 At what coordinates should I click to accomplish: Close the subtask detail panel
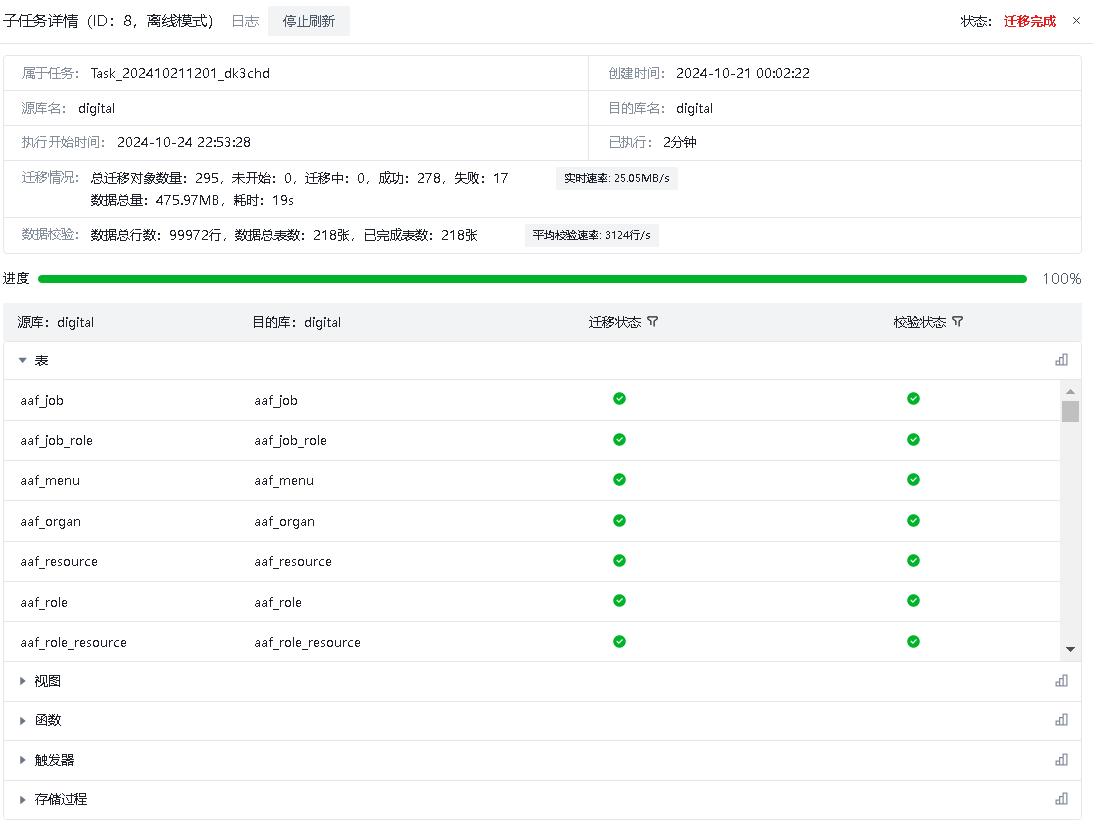(x=1076, y=21)
